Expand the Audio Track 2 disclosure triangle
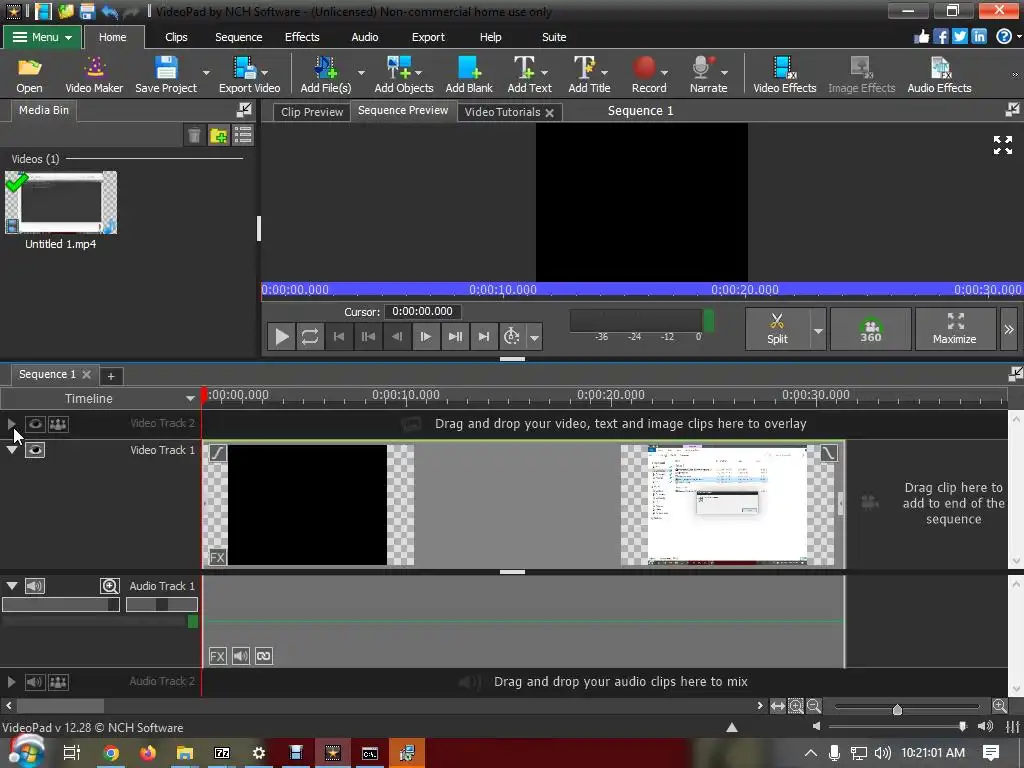This screenshot has width=1024, height=768. point(11,682)
